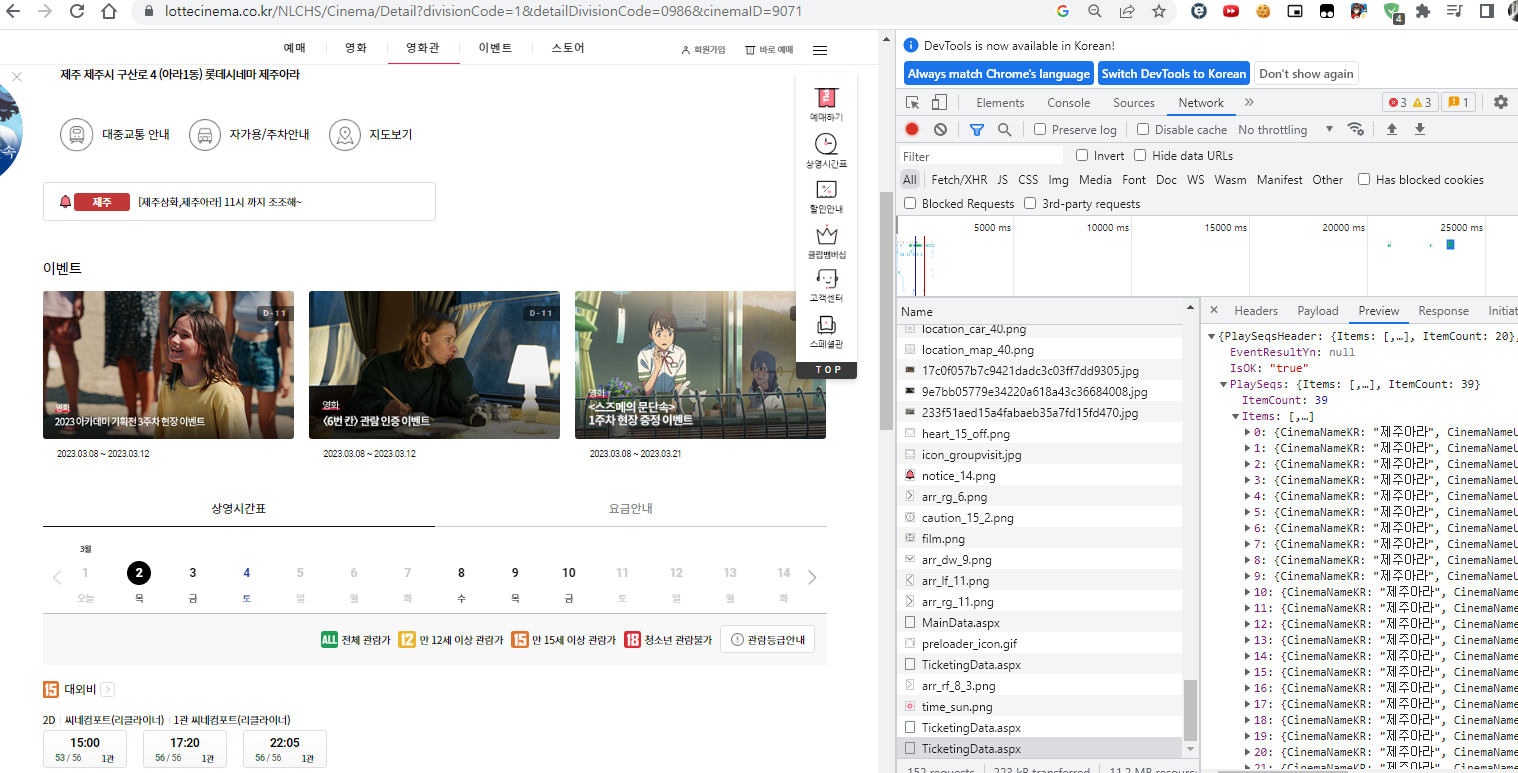Open the network conditions wifi icon

[1356, 129]
